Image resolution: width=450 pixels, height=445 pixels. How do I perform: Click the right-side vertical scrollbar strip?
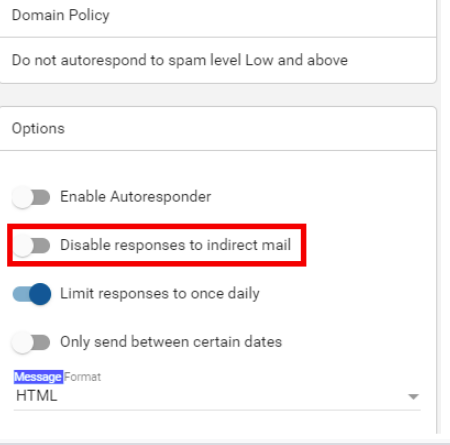(445, 217)
